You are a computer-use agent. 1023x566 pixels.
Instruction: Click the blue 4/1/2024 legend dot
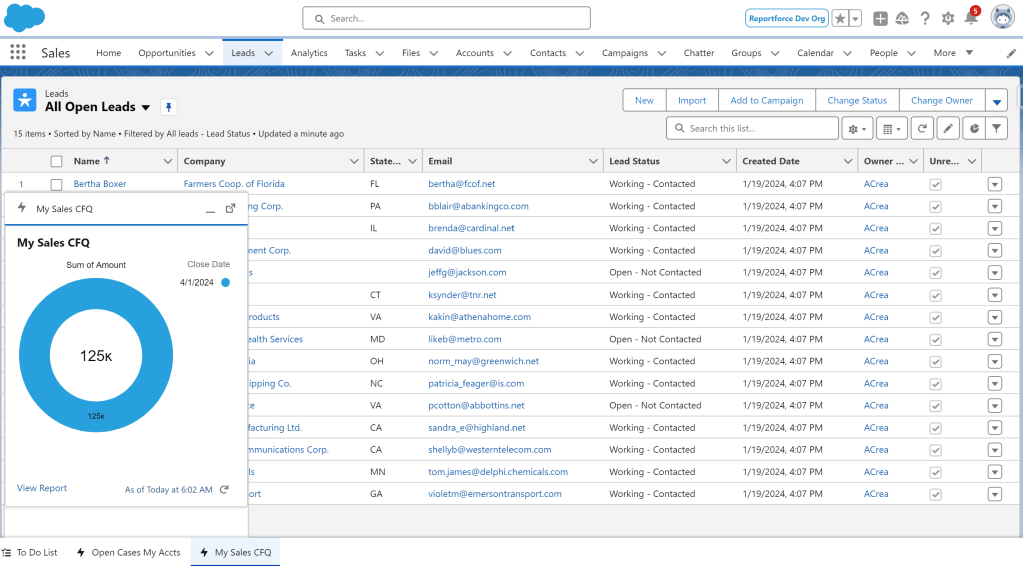pos(225,283)
